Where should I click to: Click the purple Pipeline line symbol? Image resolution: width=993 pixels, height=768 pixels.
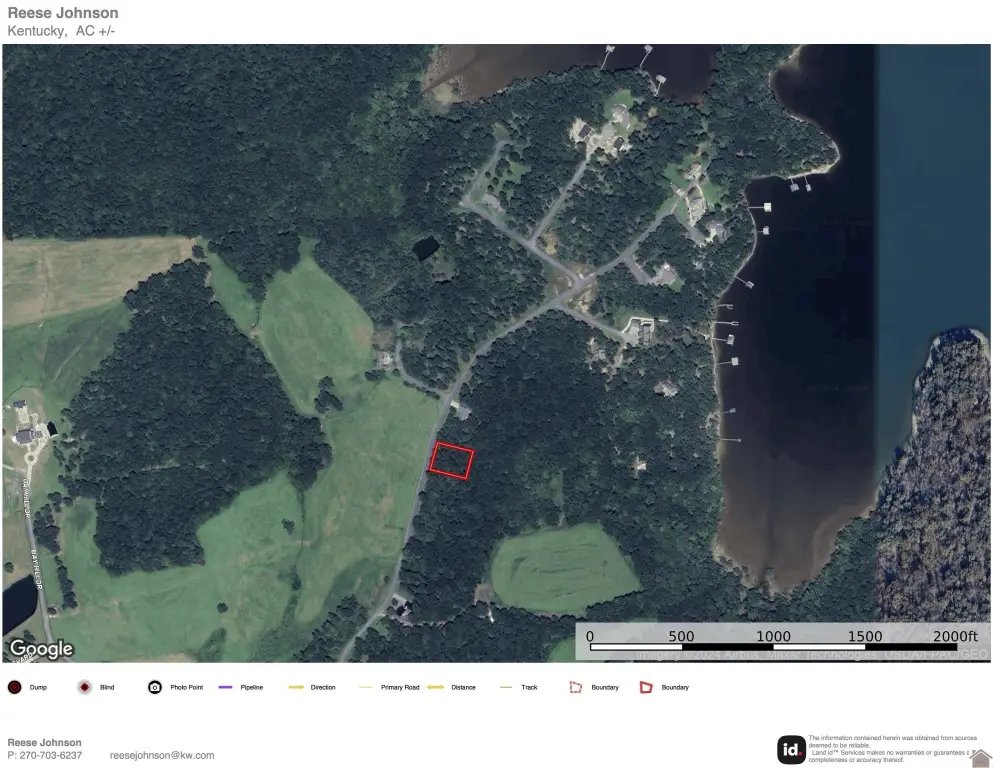coord(225,688)
